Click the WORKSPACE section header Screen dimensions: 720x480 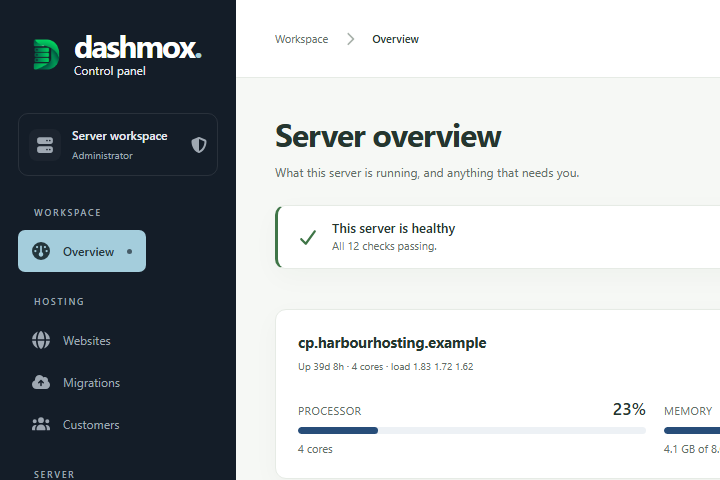(x=68, y=213)
